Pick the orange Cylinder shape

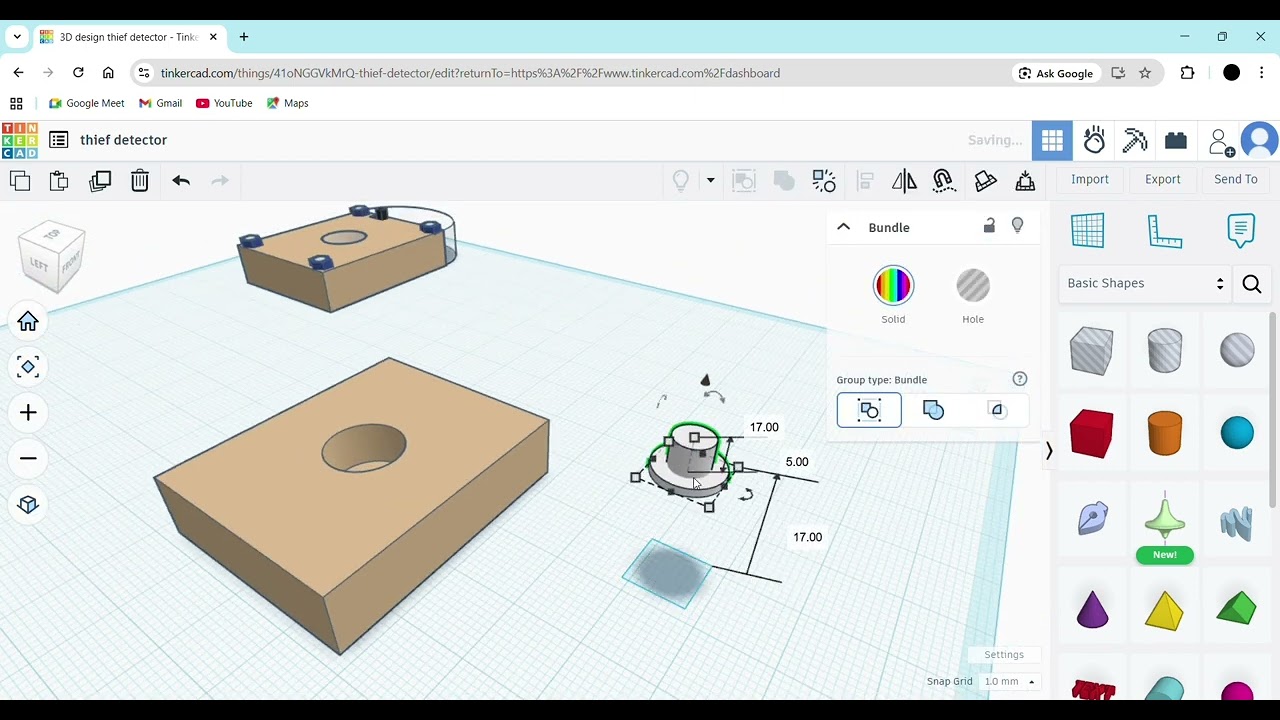coord(1165,433)
